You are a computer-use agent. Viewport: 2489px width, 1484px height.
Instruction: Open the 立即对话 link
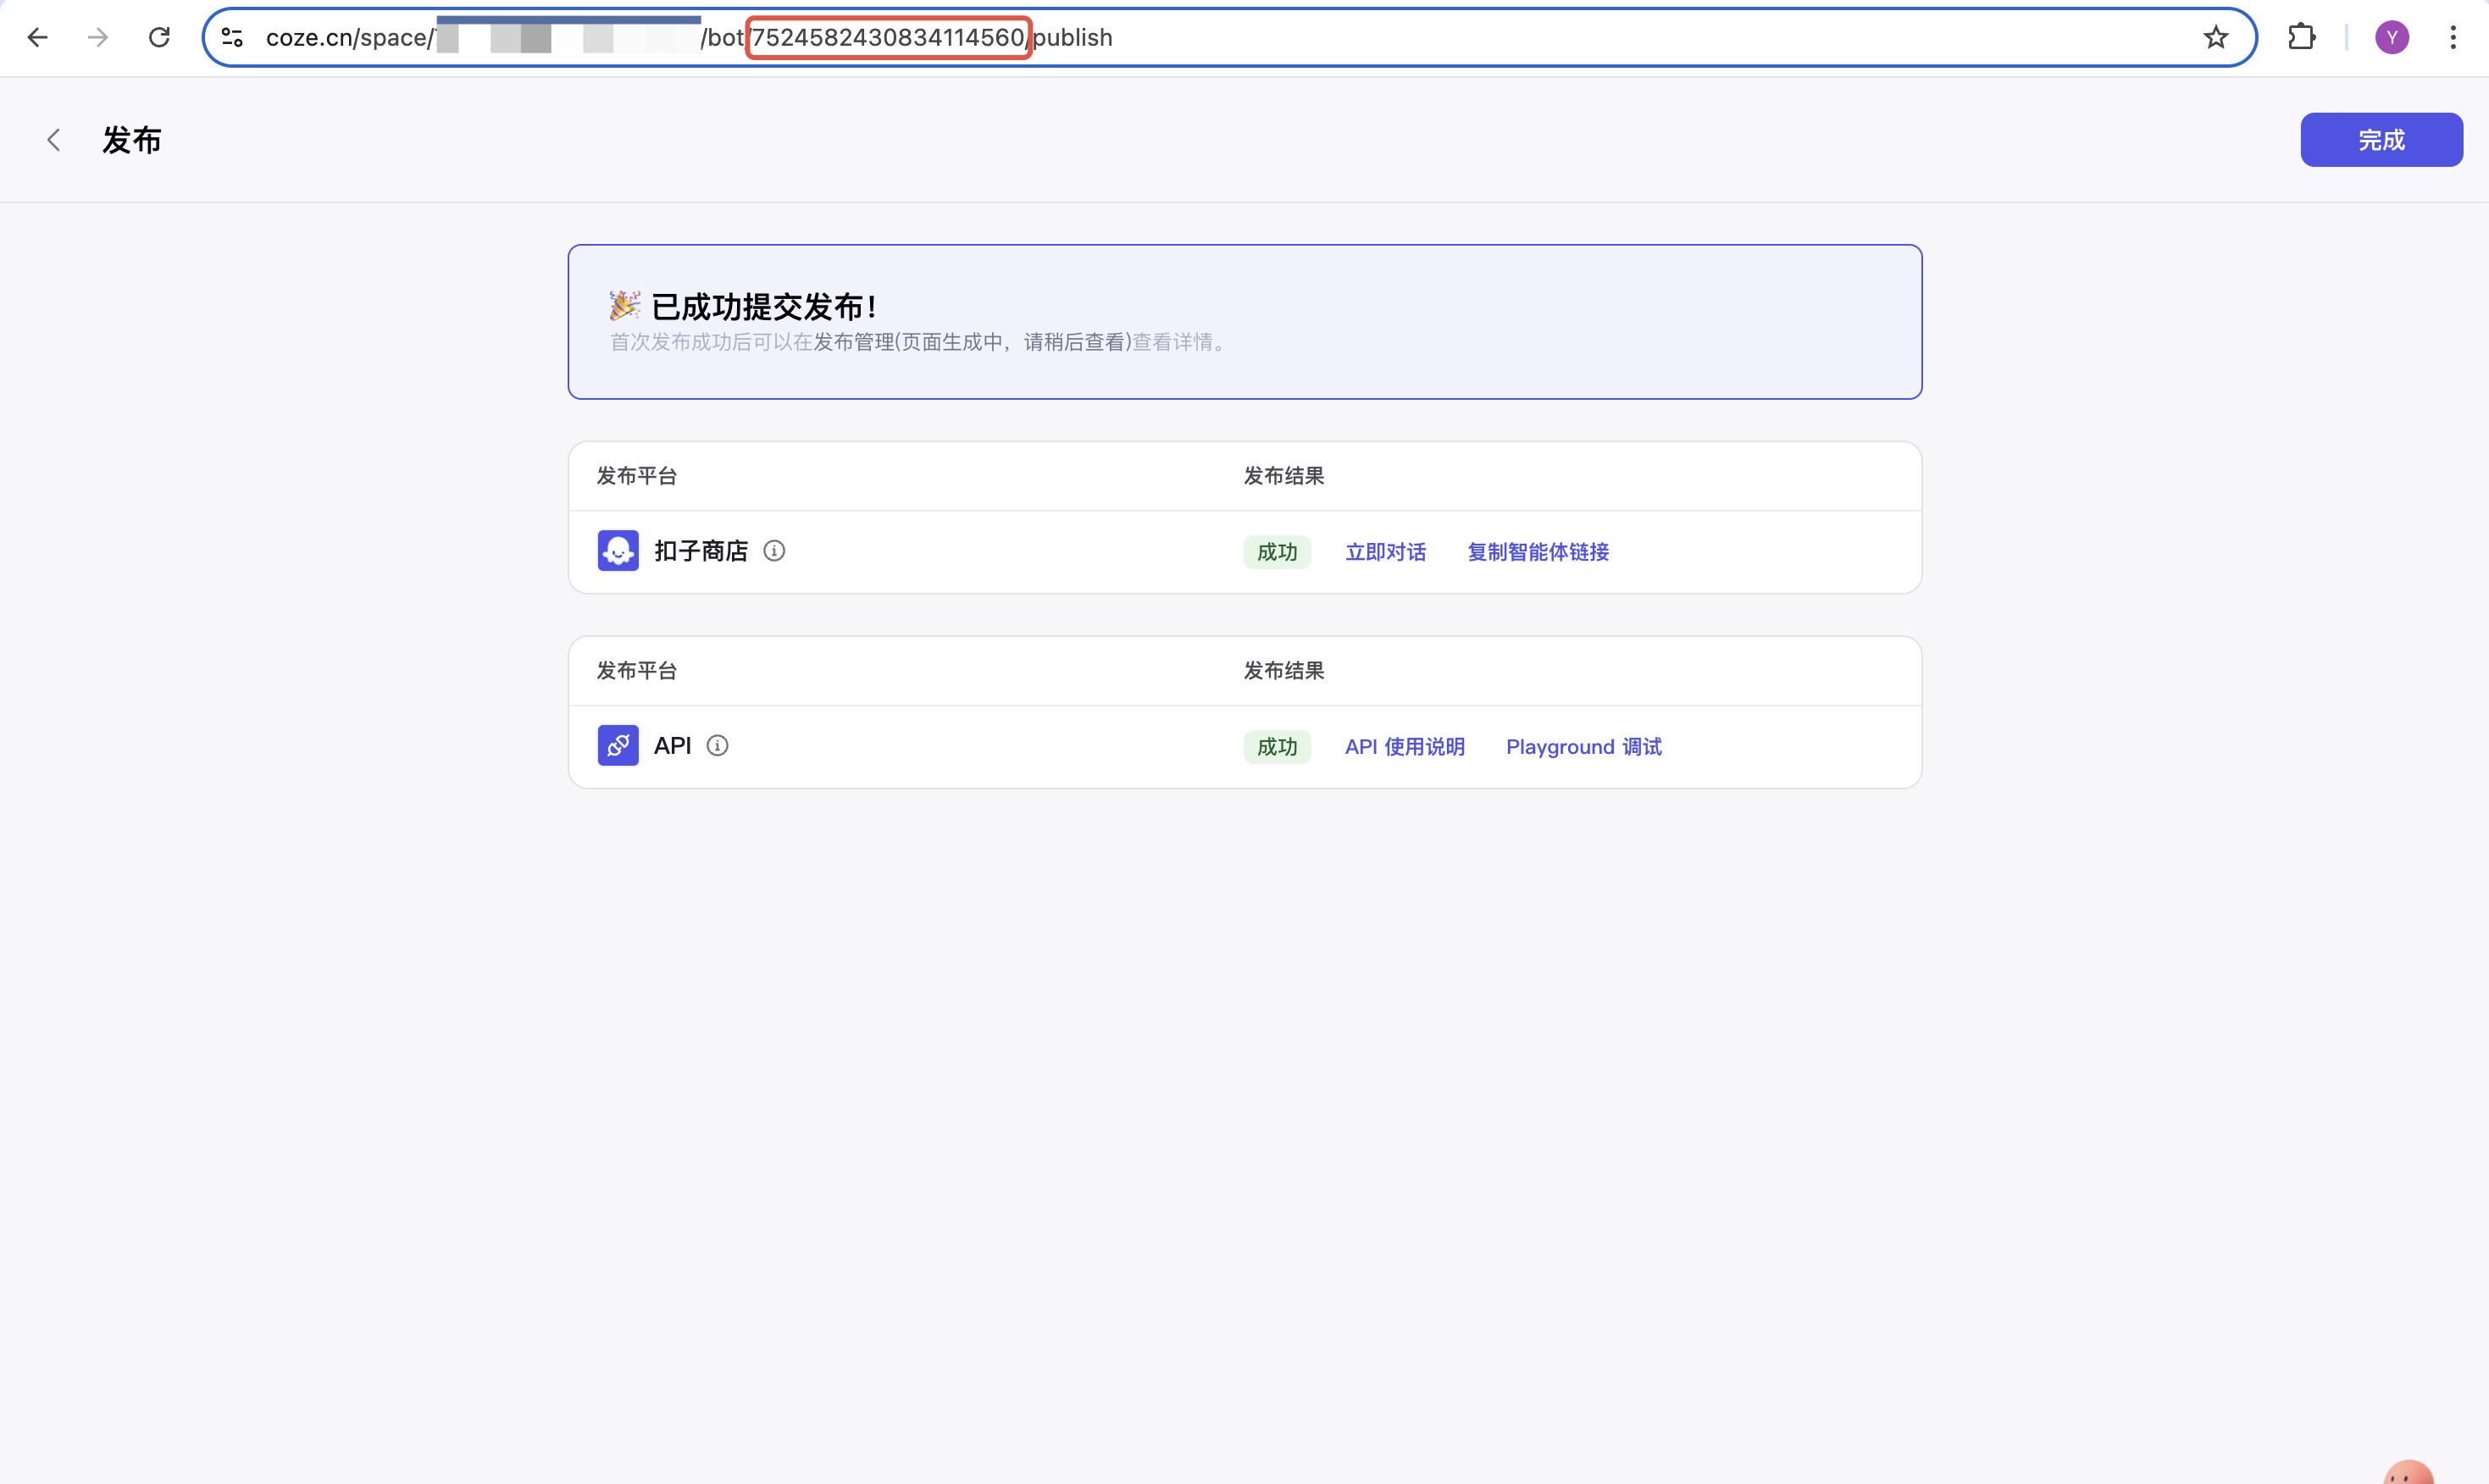[x=1385, y=552]
